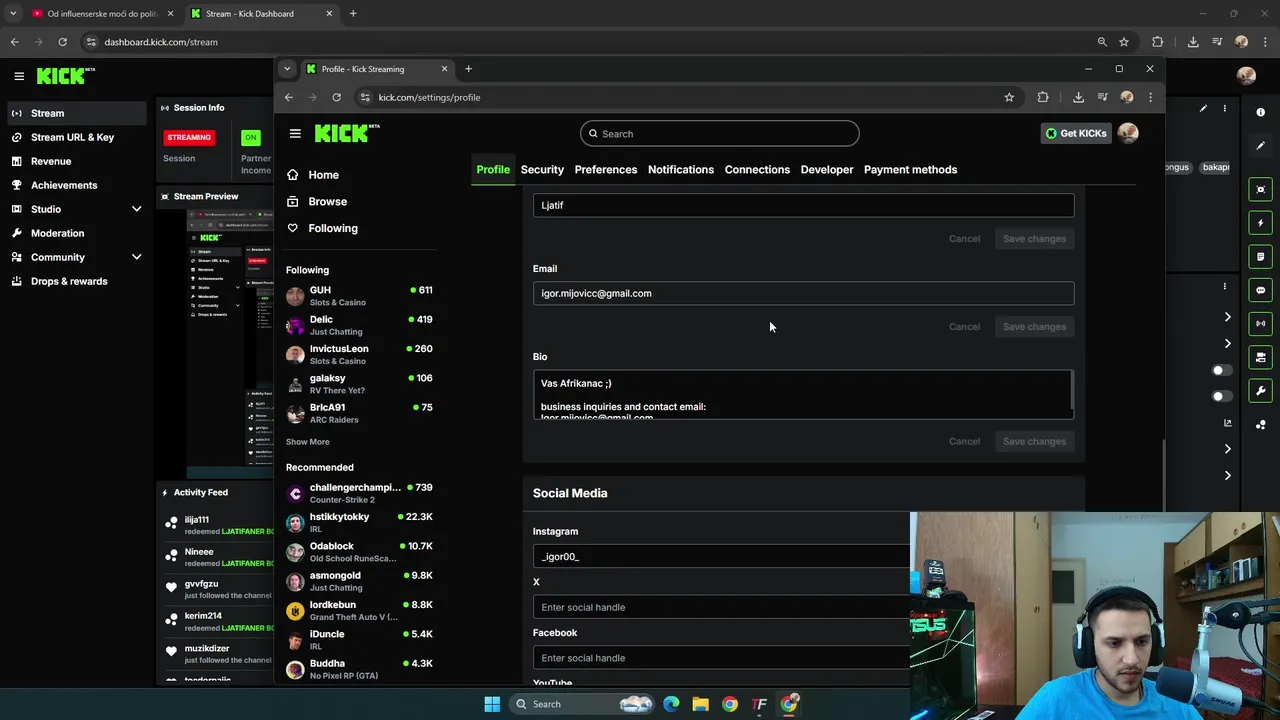1280x720 pixels.
Task: Open tab search dropdown in Profile window
Action: (x=287, y=69)
